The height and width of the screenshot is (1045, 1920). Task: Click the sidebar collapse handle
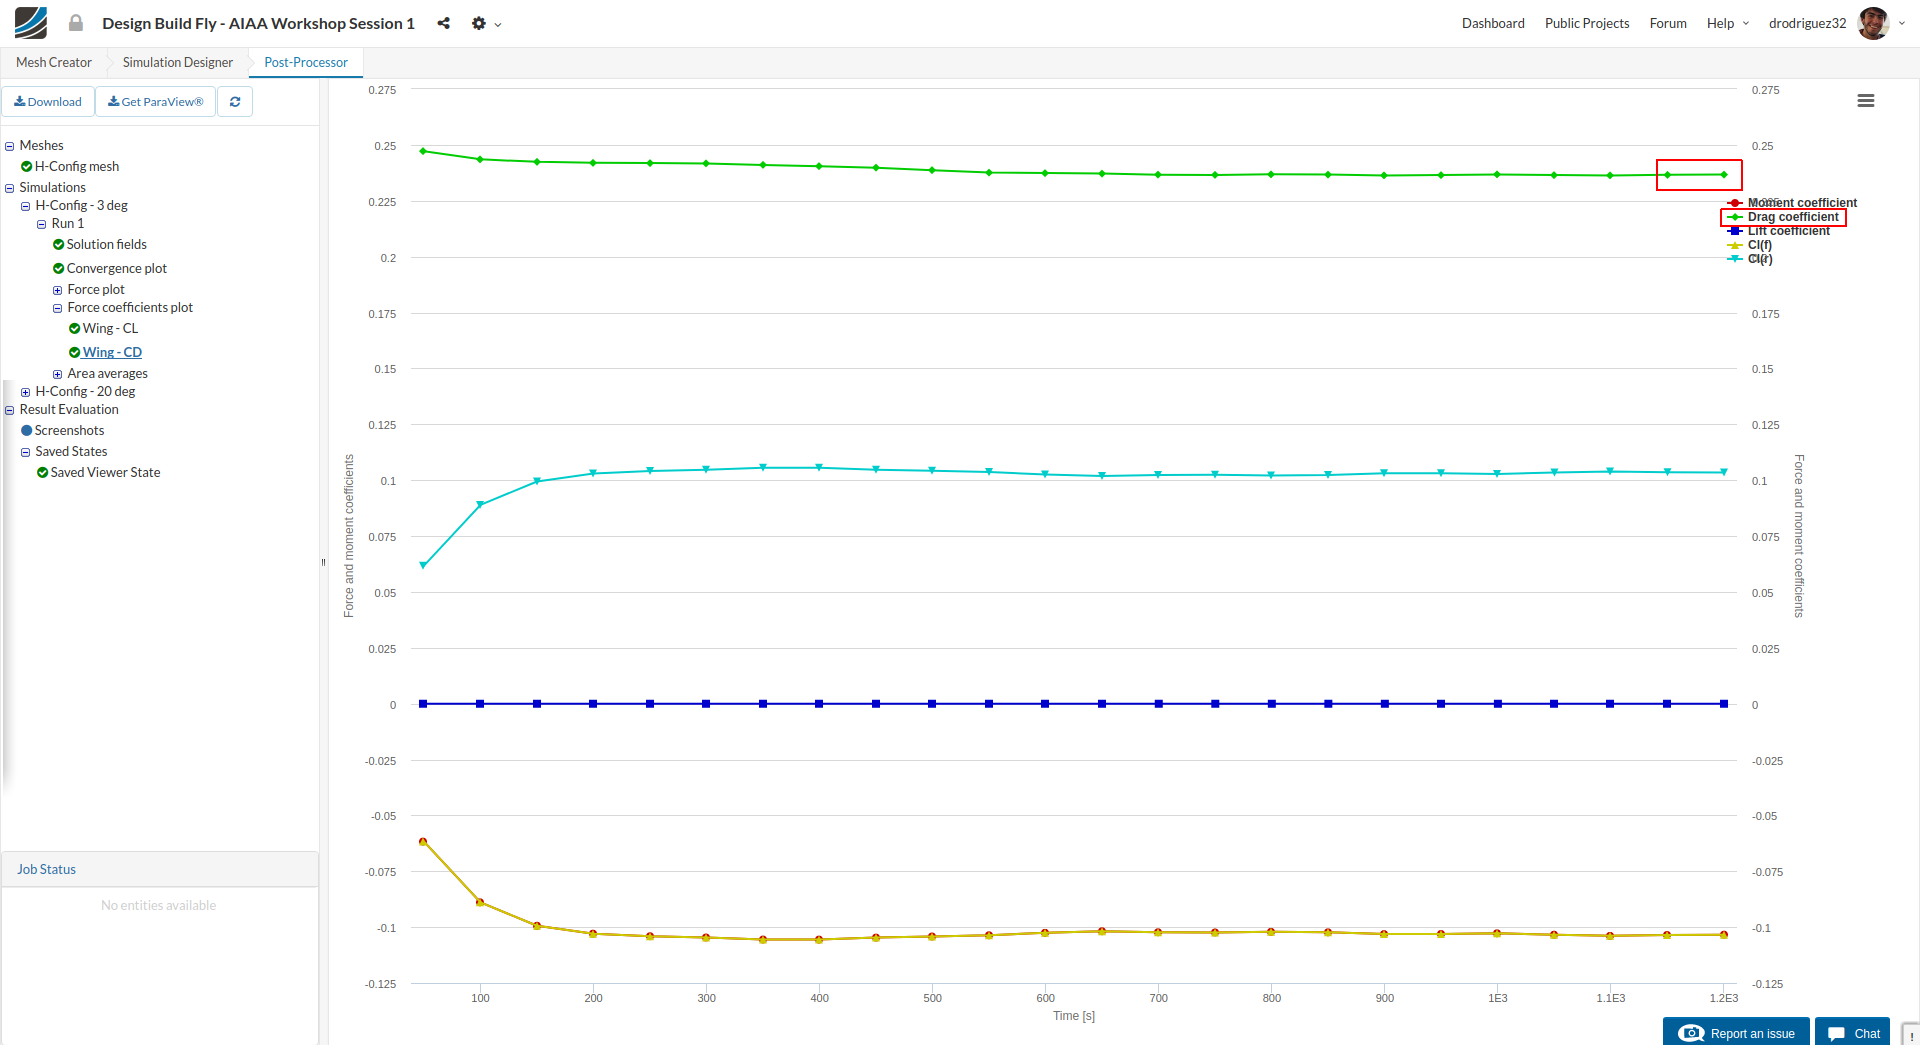point(323,562)
